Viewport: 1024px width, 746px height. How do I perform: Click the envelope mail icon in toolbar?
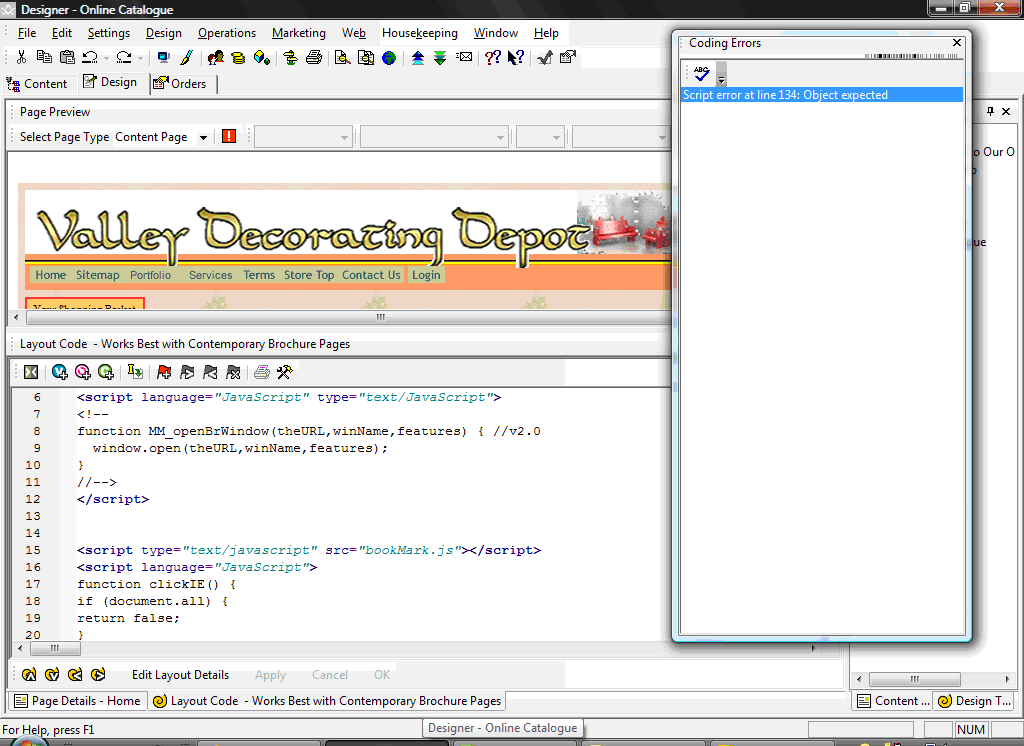(465, 58)
